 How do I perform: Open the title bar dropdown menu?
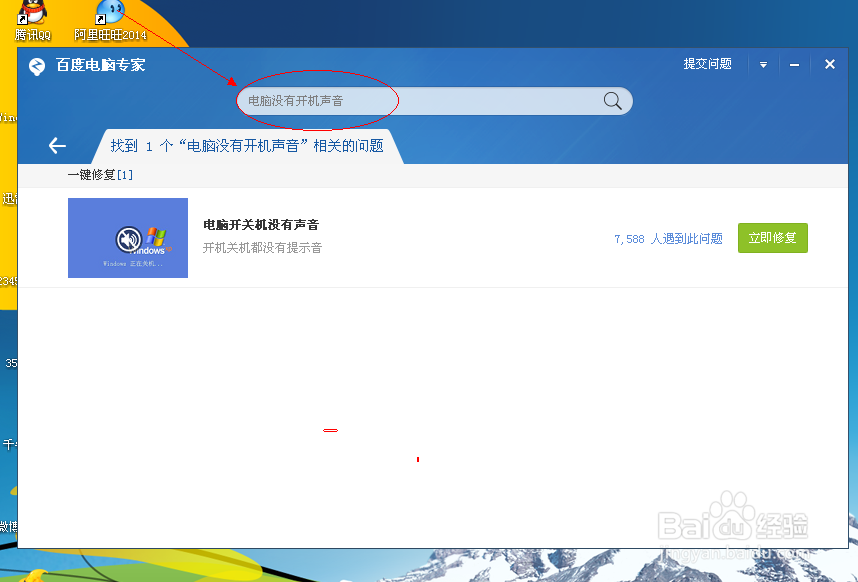[x=763, y=63]
